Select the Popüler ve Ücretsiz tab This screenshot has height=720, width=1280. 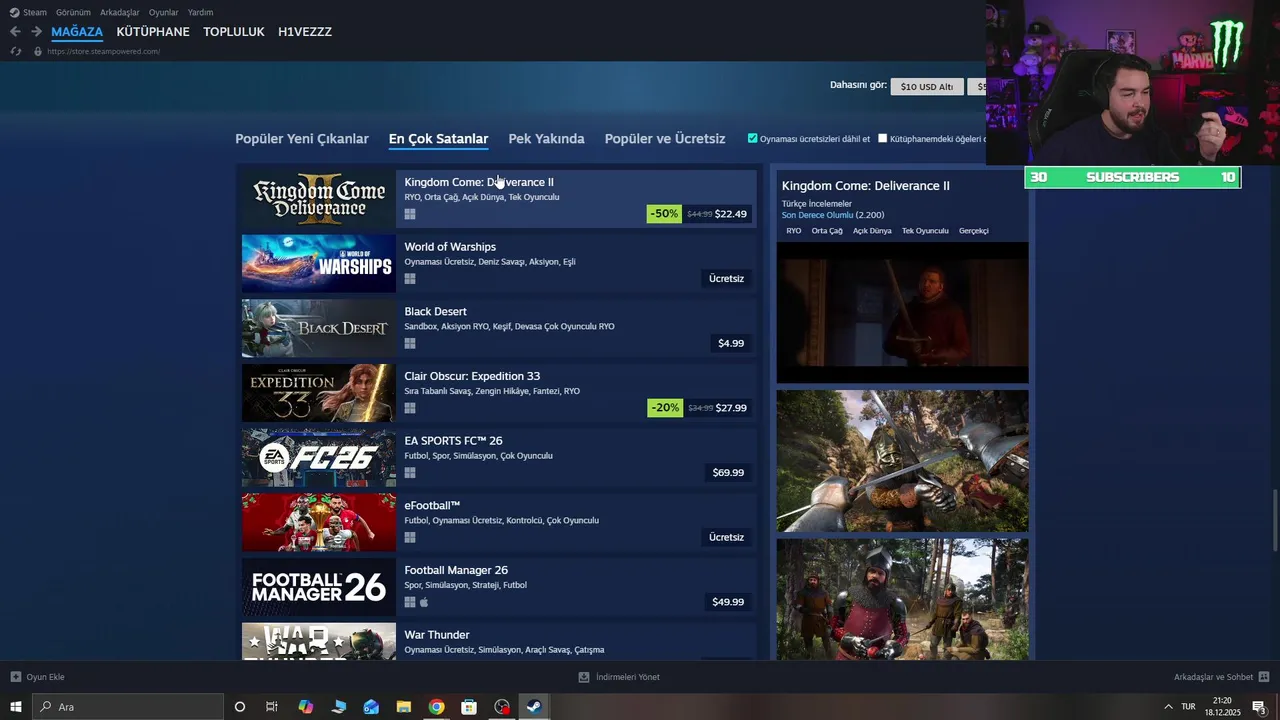tap(665, 139)
